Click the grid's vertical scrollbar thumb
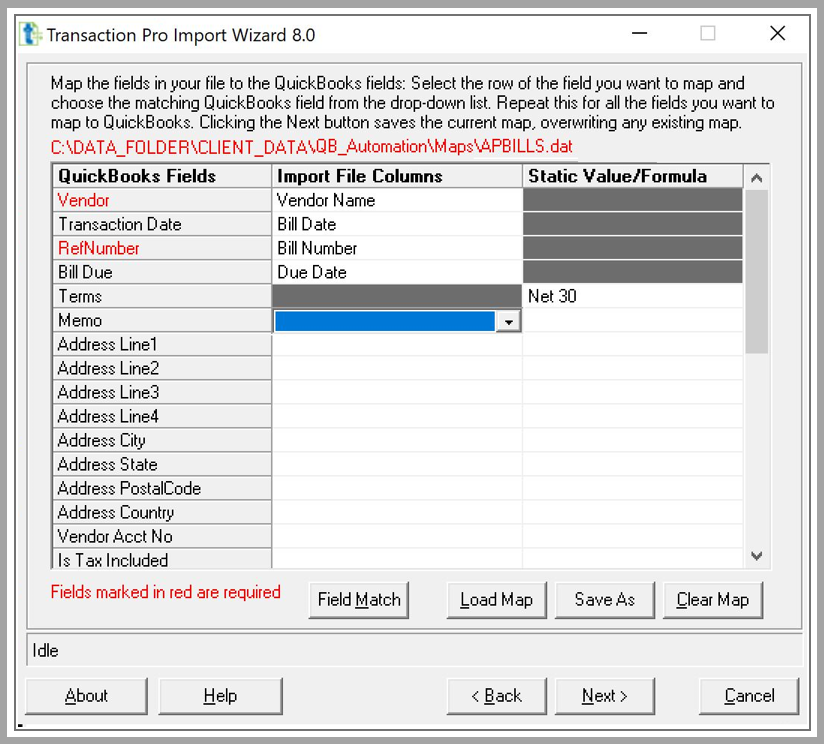 point(757,272)
